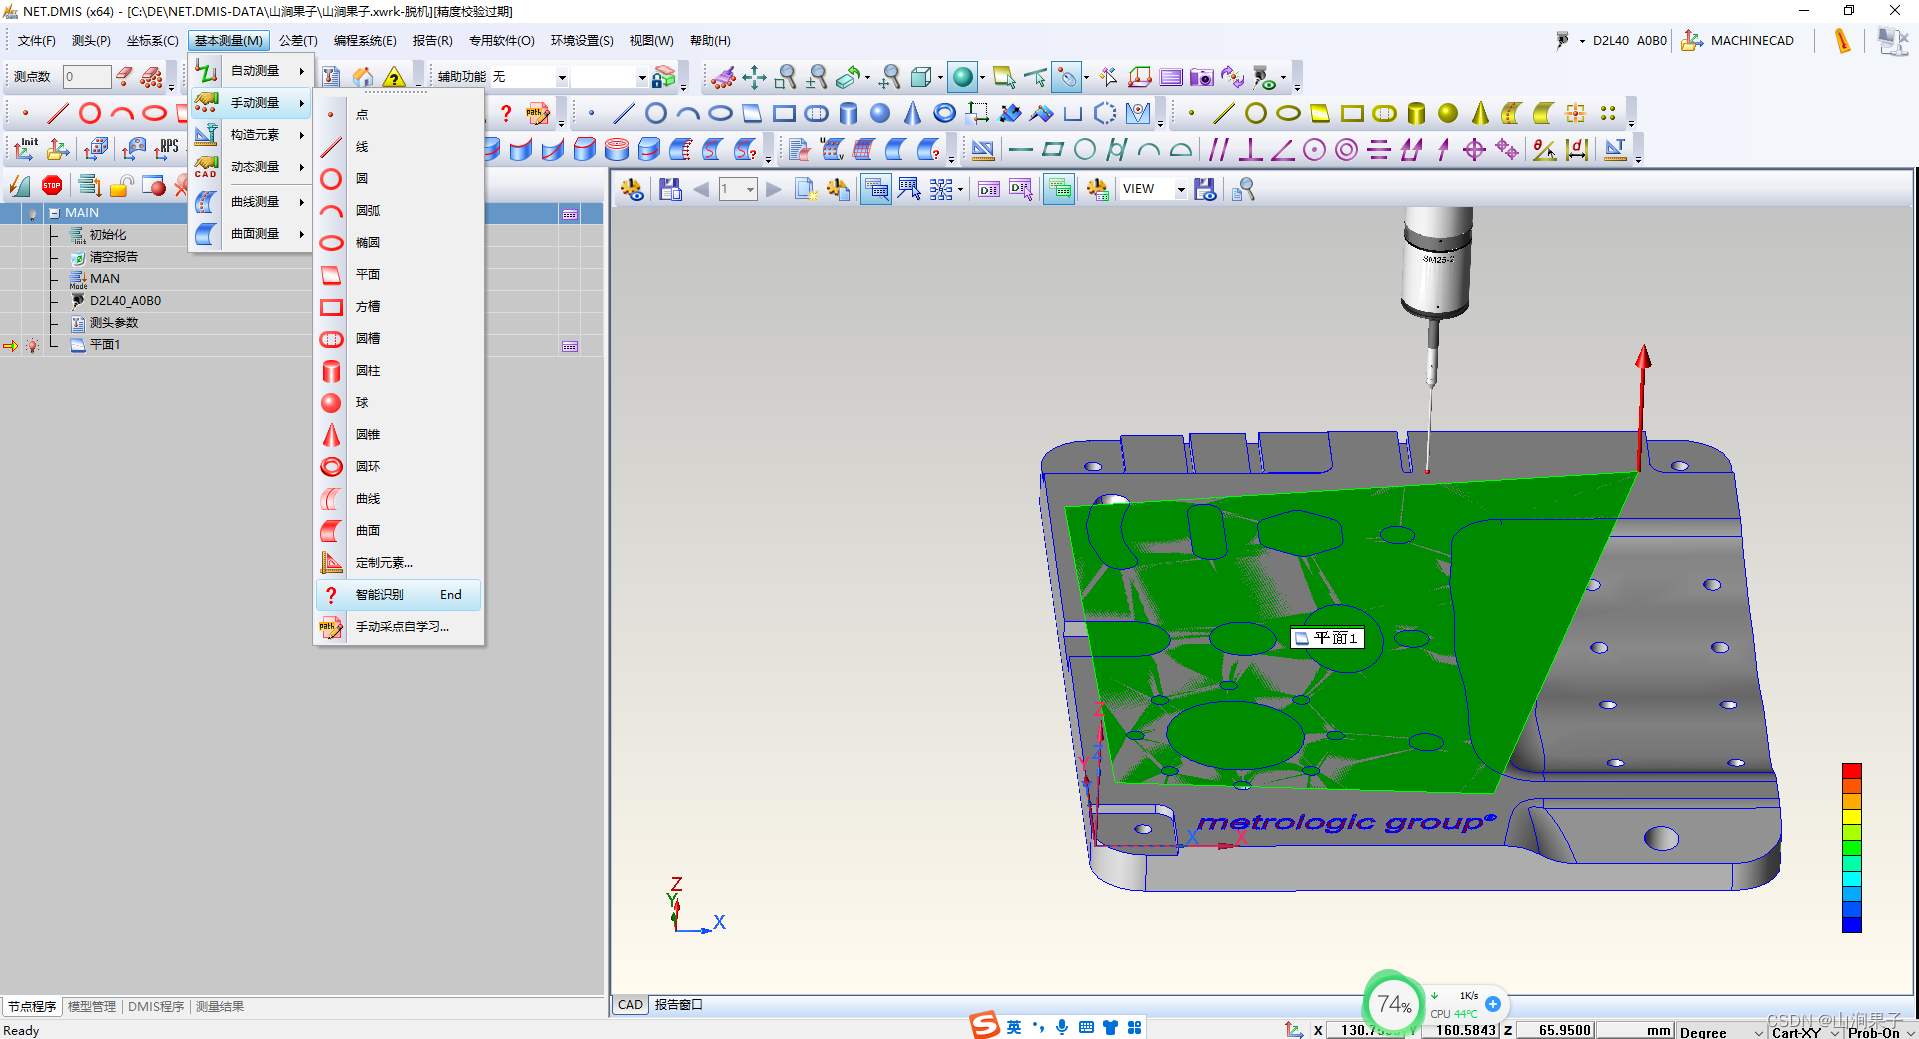Click the RPS alignment icon
Image resolution: width=1919 pixels, height=1039 pixels.
[168, 149]
